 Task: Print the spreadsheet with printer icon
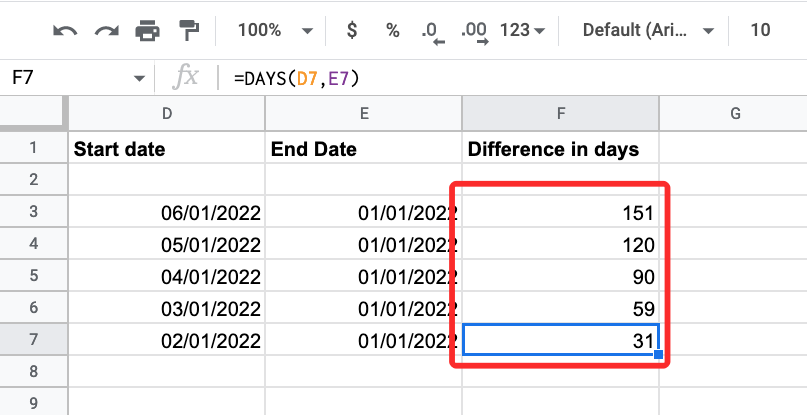(x=147, y=30)
